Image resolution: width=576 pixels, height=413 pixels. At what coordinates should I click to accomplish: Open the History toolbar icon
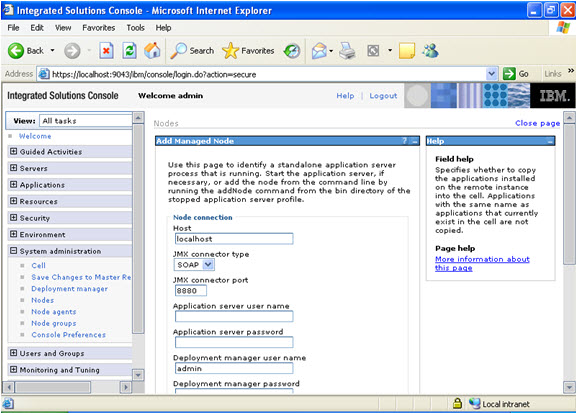click(292, 51)
